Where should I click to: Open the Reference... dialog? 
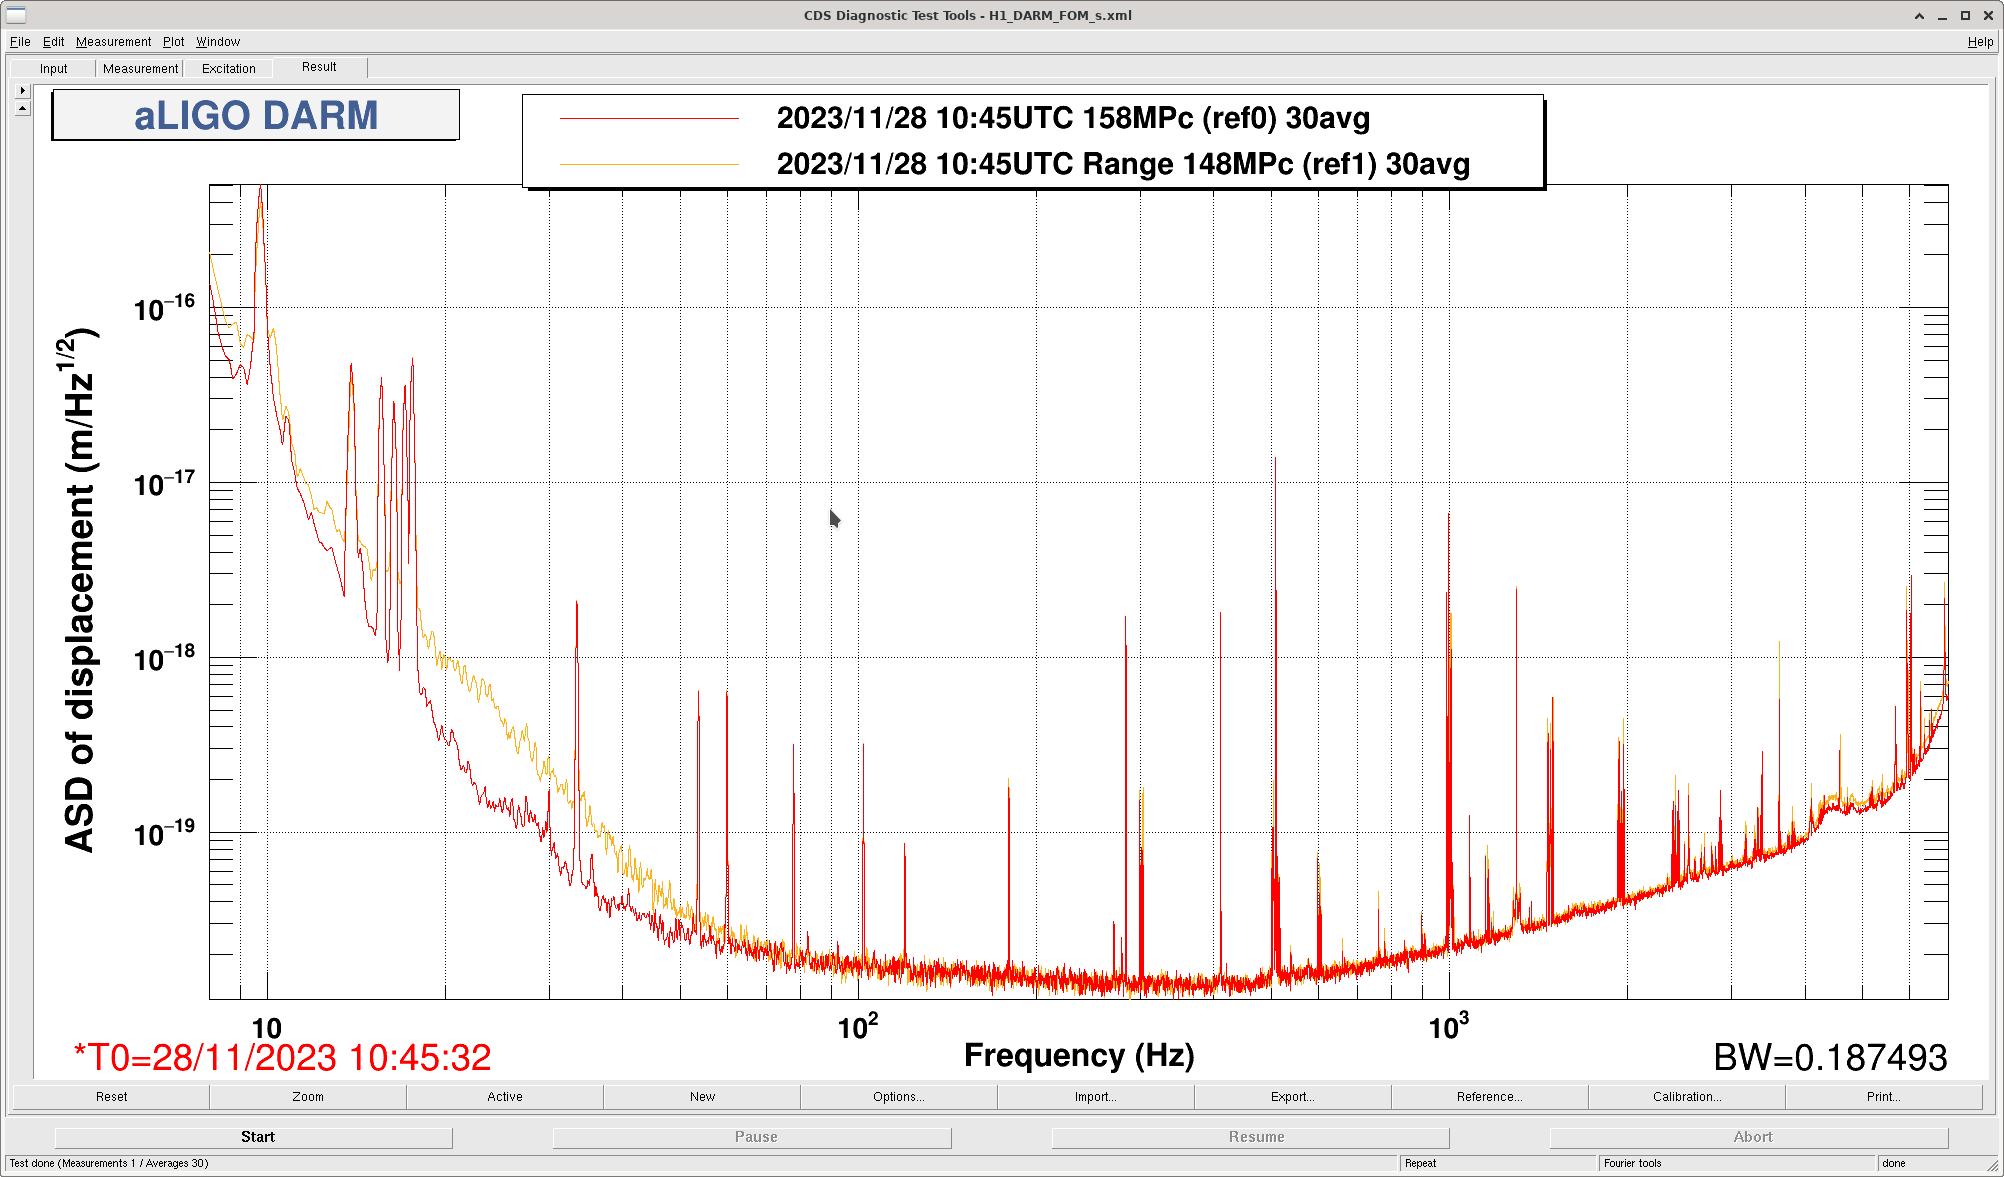1489,1097
